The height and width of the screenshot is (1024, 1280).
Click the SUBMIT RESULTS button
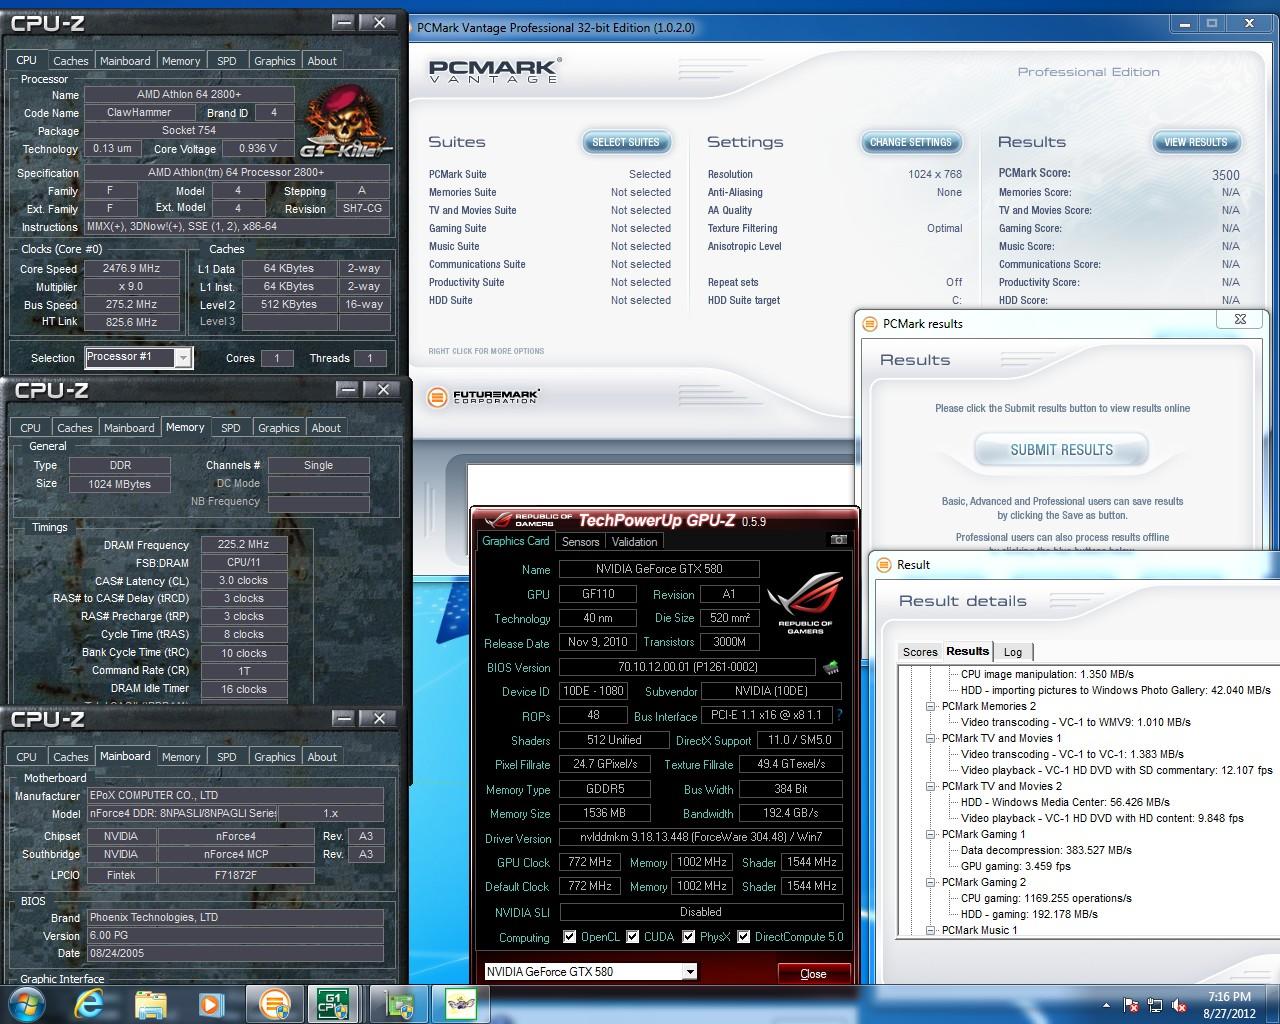(x=1061, y=450)
